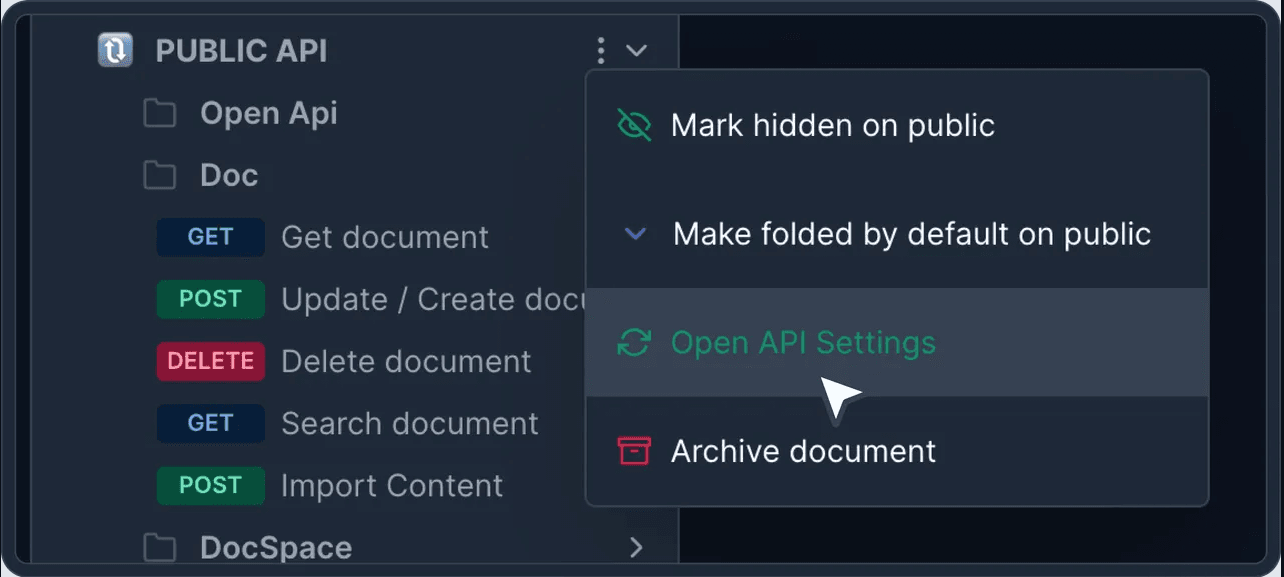This screenshot has height=577, width=1284.
Task: Choose Make folded by default on public
Action: click(x=911, y=234)
